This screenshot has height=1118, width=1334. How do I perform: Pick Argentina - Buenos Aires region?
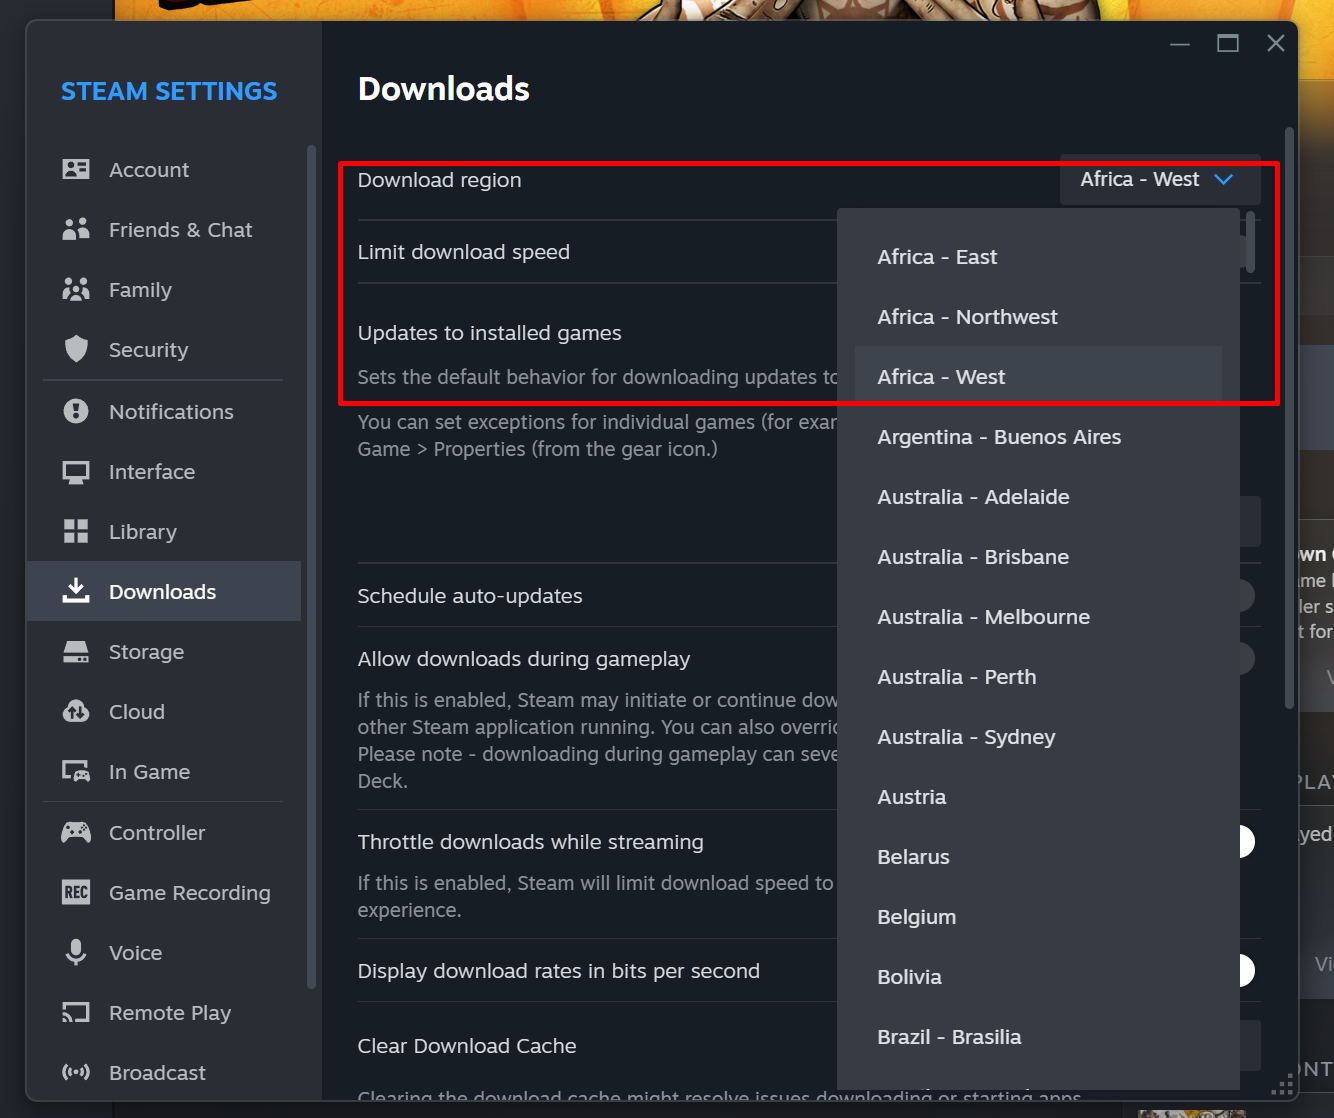[x=1038, y=437]
